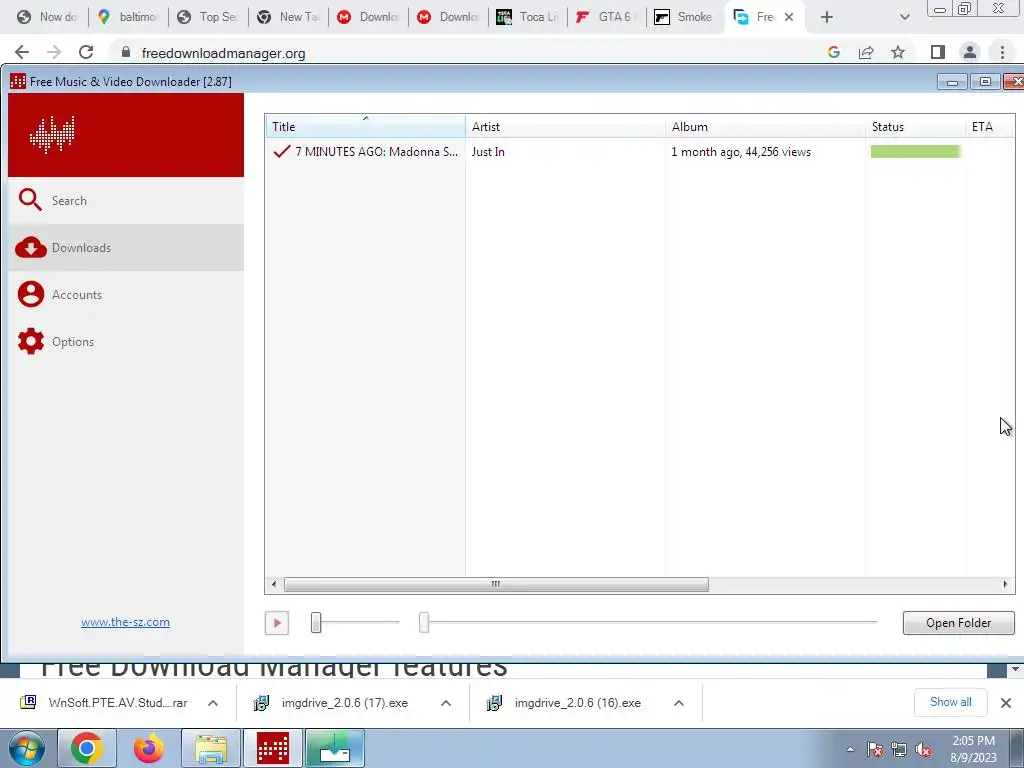
Task: Click the horizontal scrollbar right arrow
Action: pos(1005,584)
